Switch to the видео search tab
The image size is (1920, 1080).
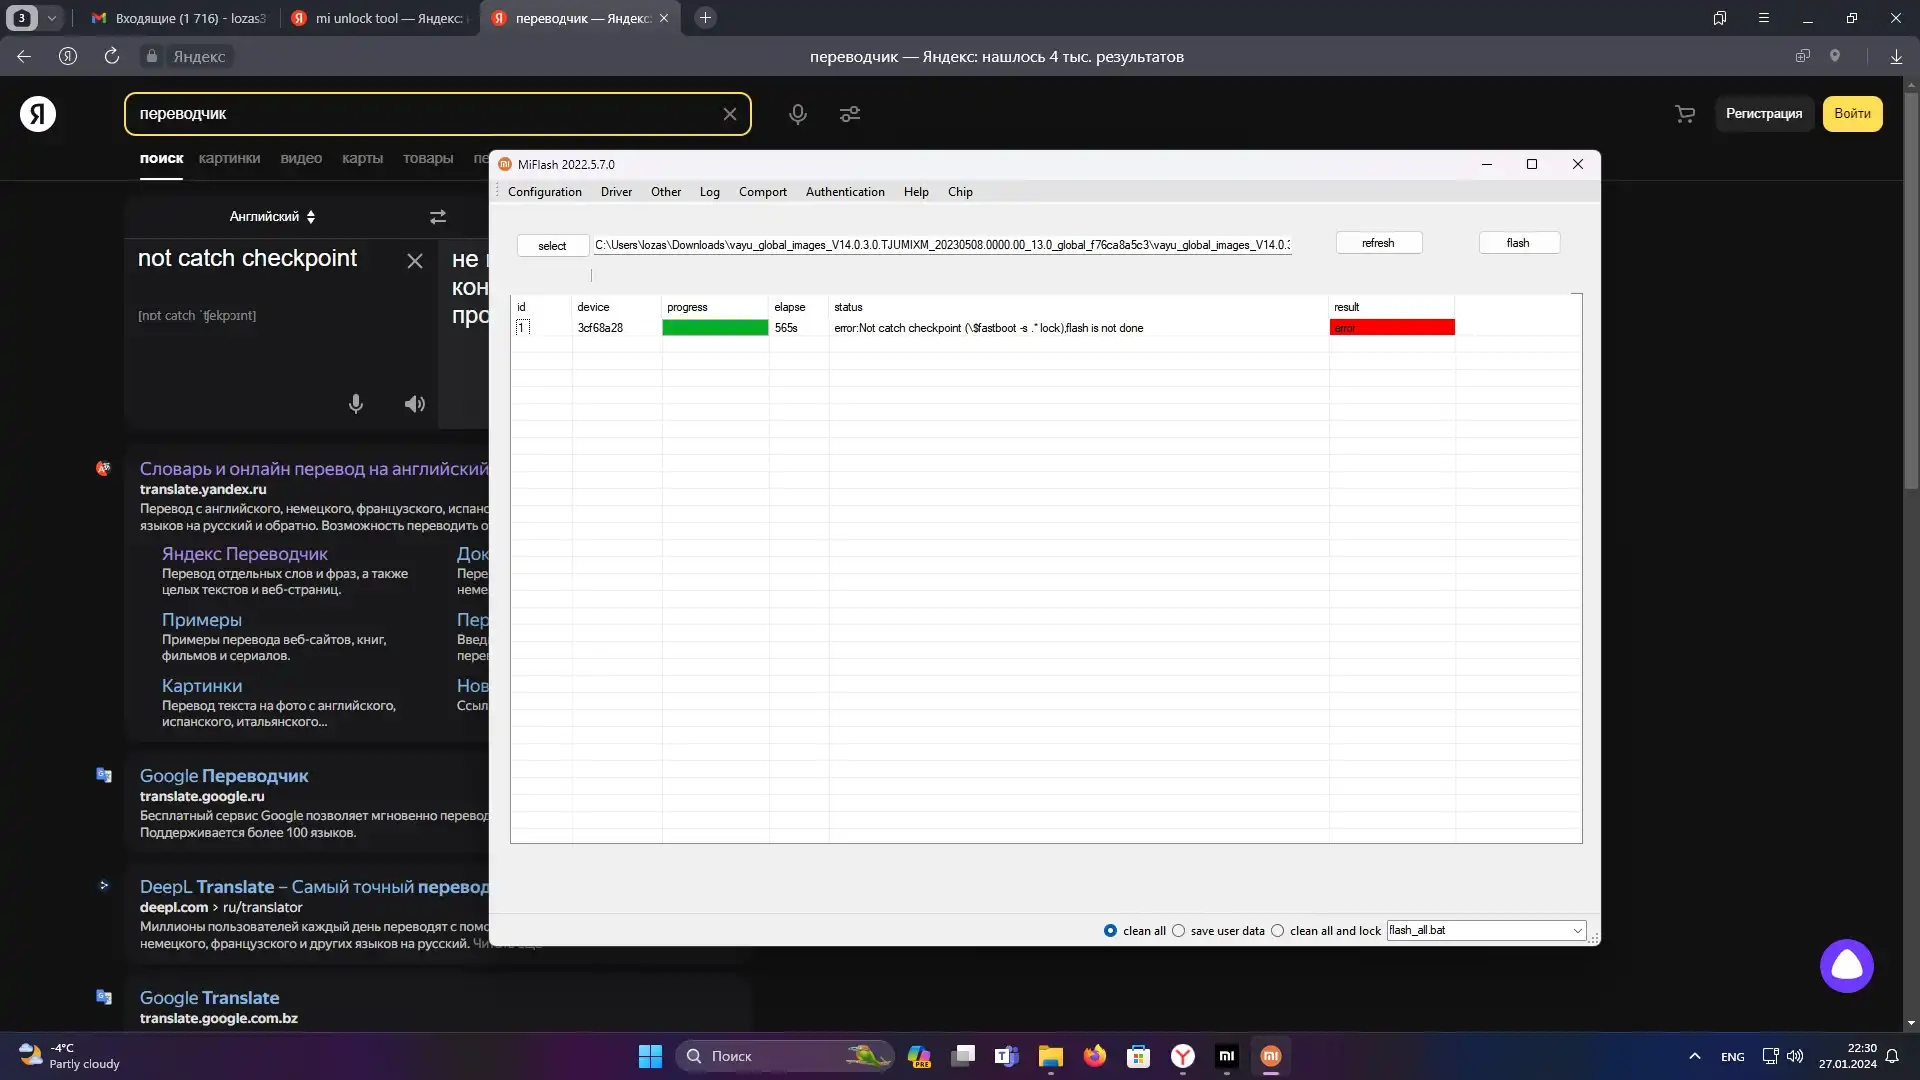(301, 158)
